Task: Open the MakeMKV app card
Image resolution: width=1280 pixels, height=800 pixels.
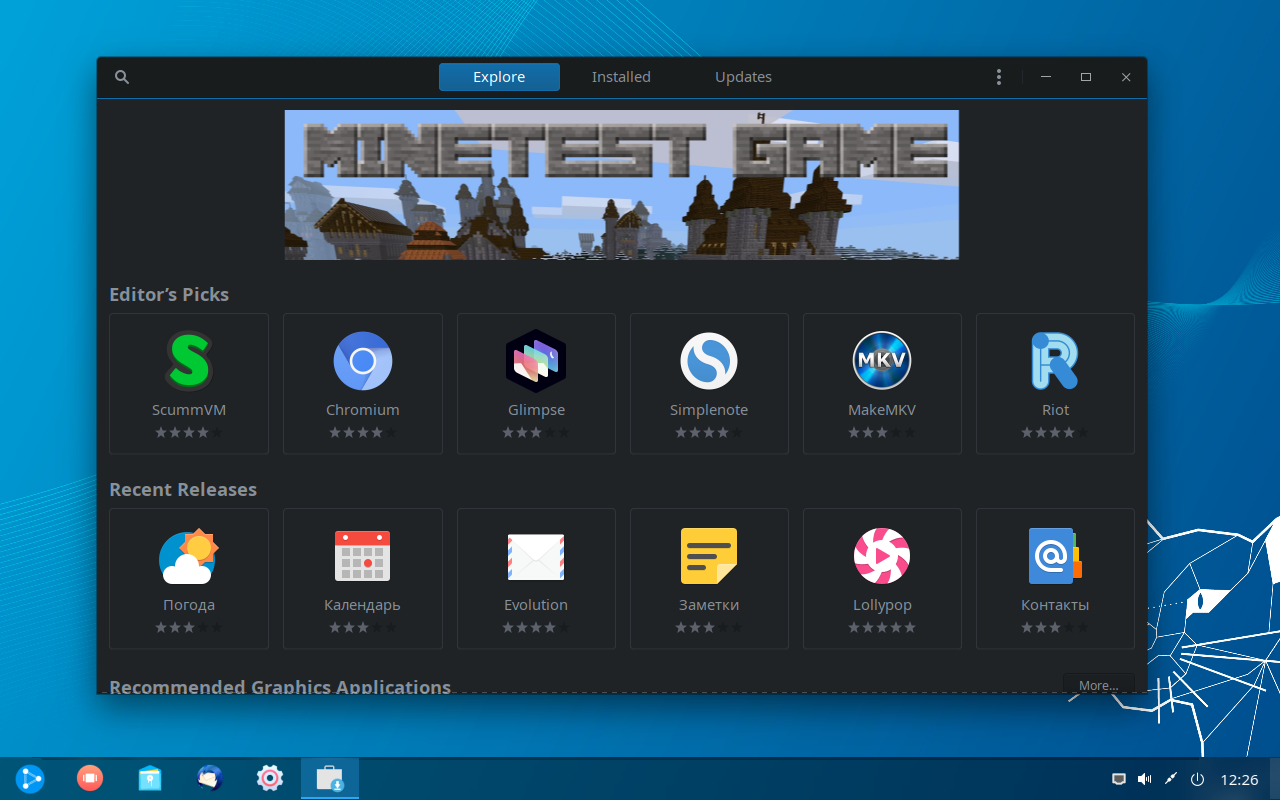Action: click(x=882, y=384)
